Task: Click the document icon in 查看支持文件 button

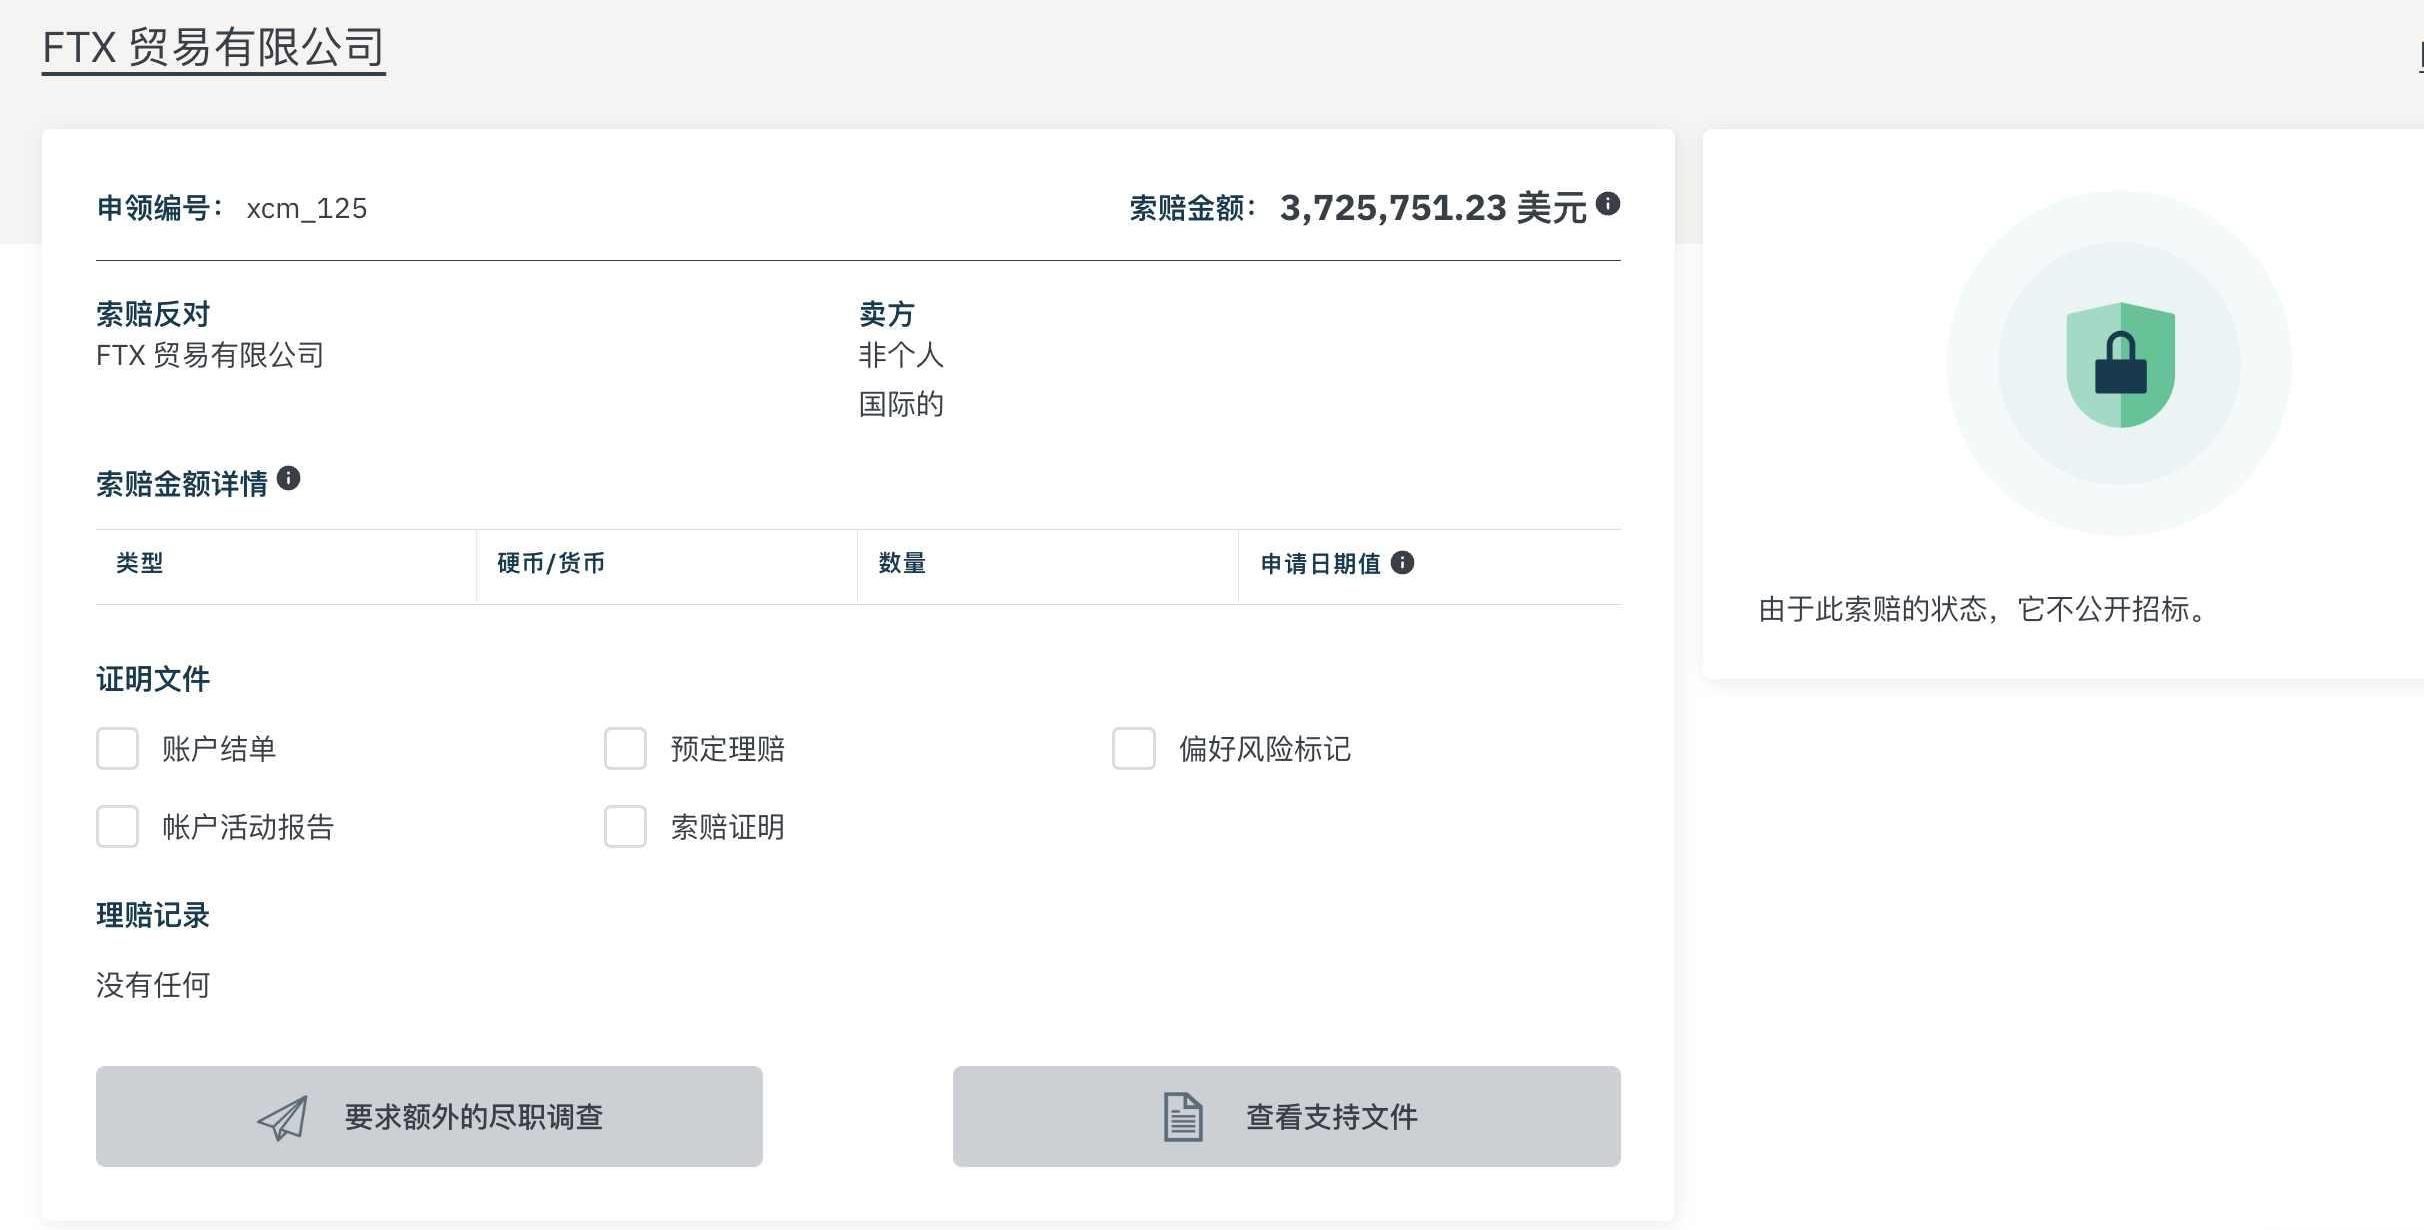Action: (1183, 1117)
